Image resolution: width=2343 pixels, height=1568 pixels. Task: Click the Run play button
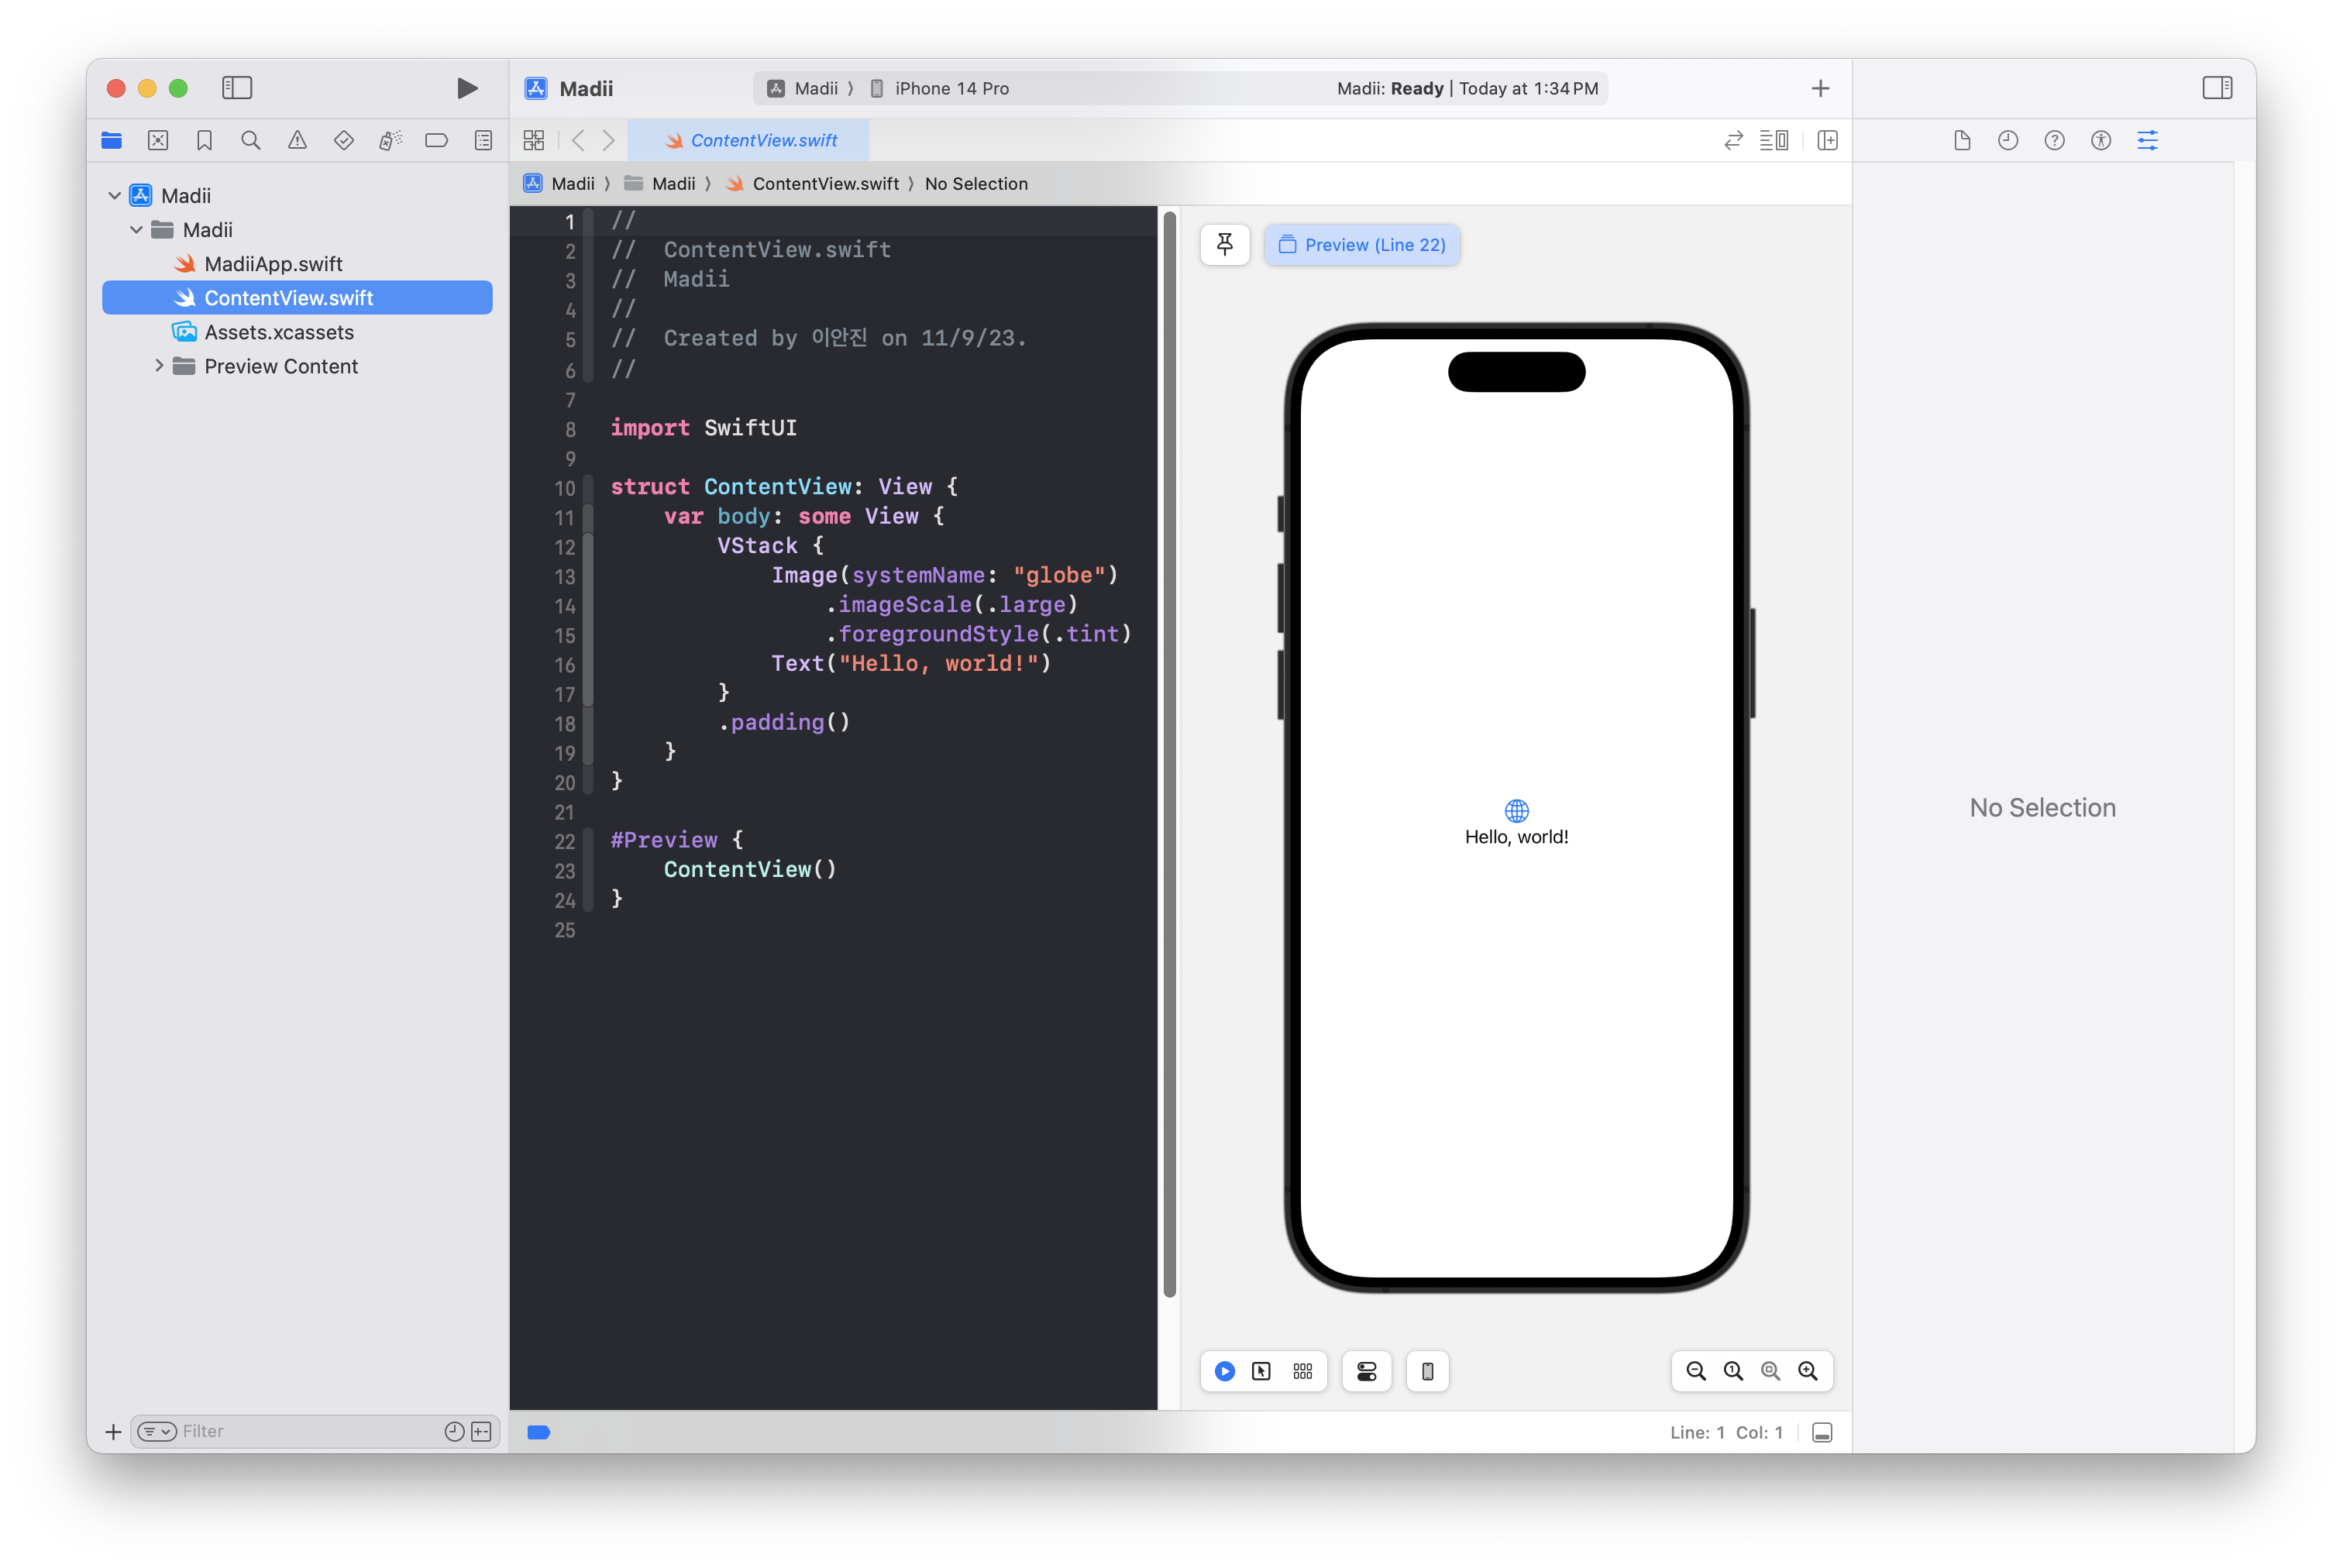[466, 88]
